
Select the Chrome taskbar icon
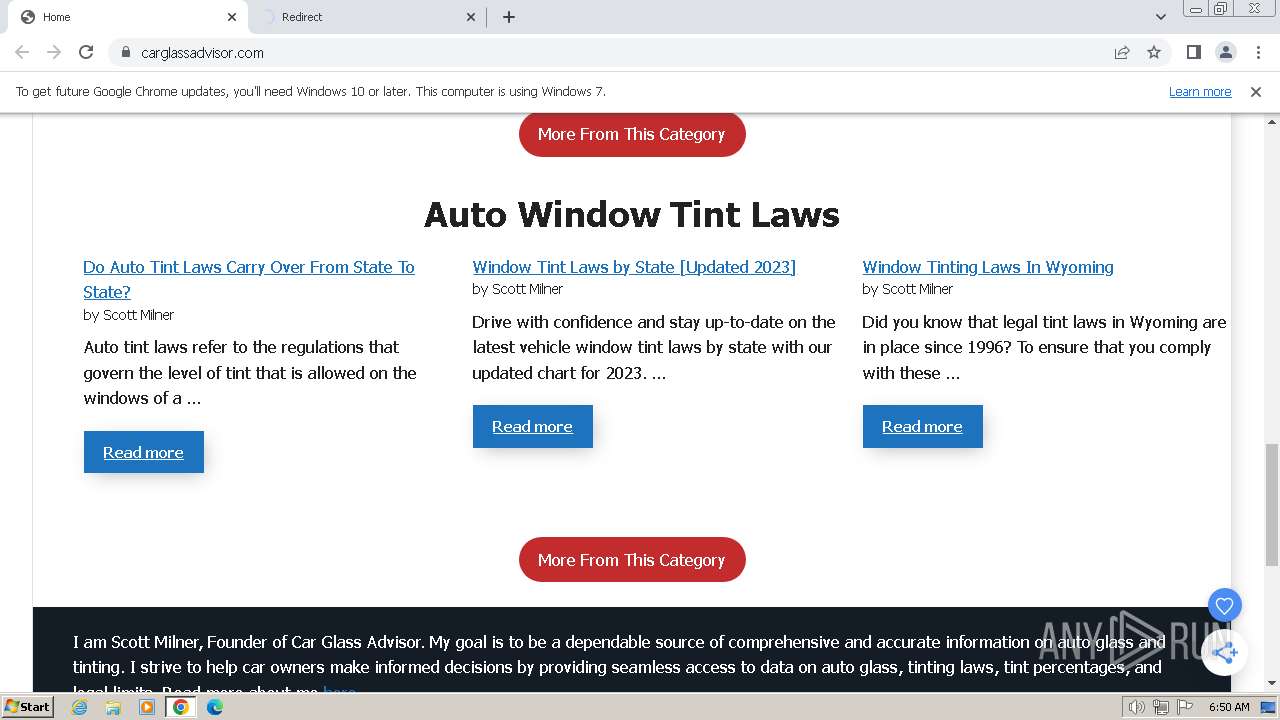point(181,707)
